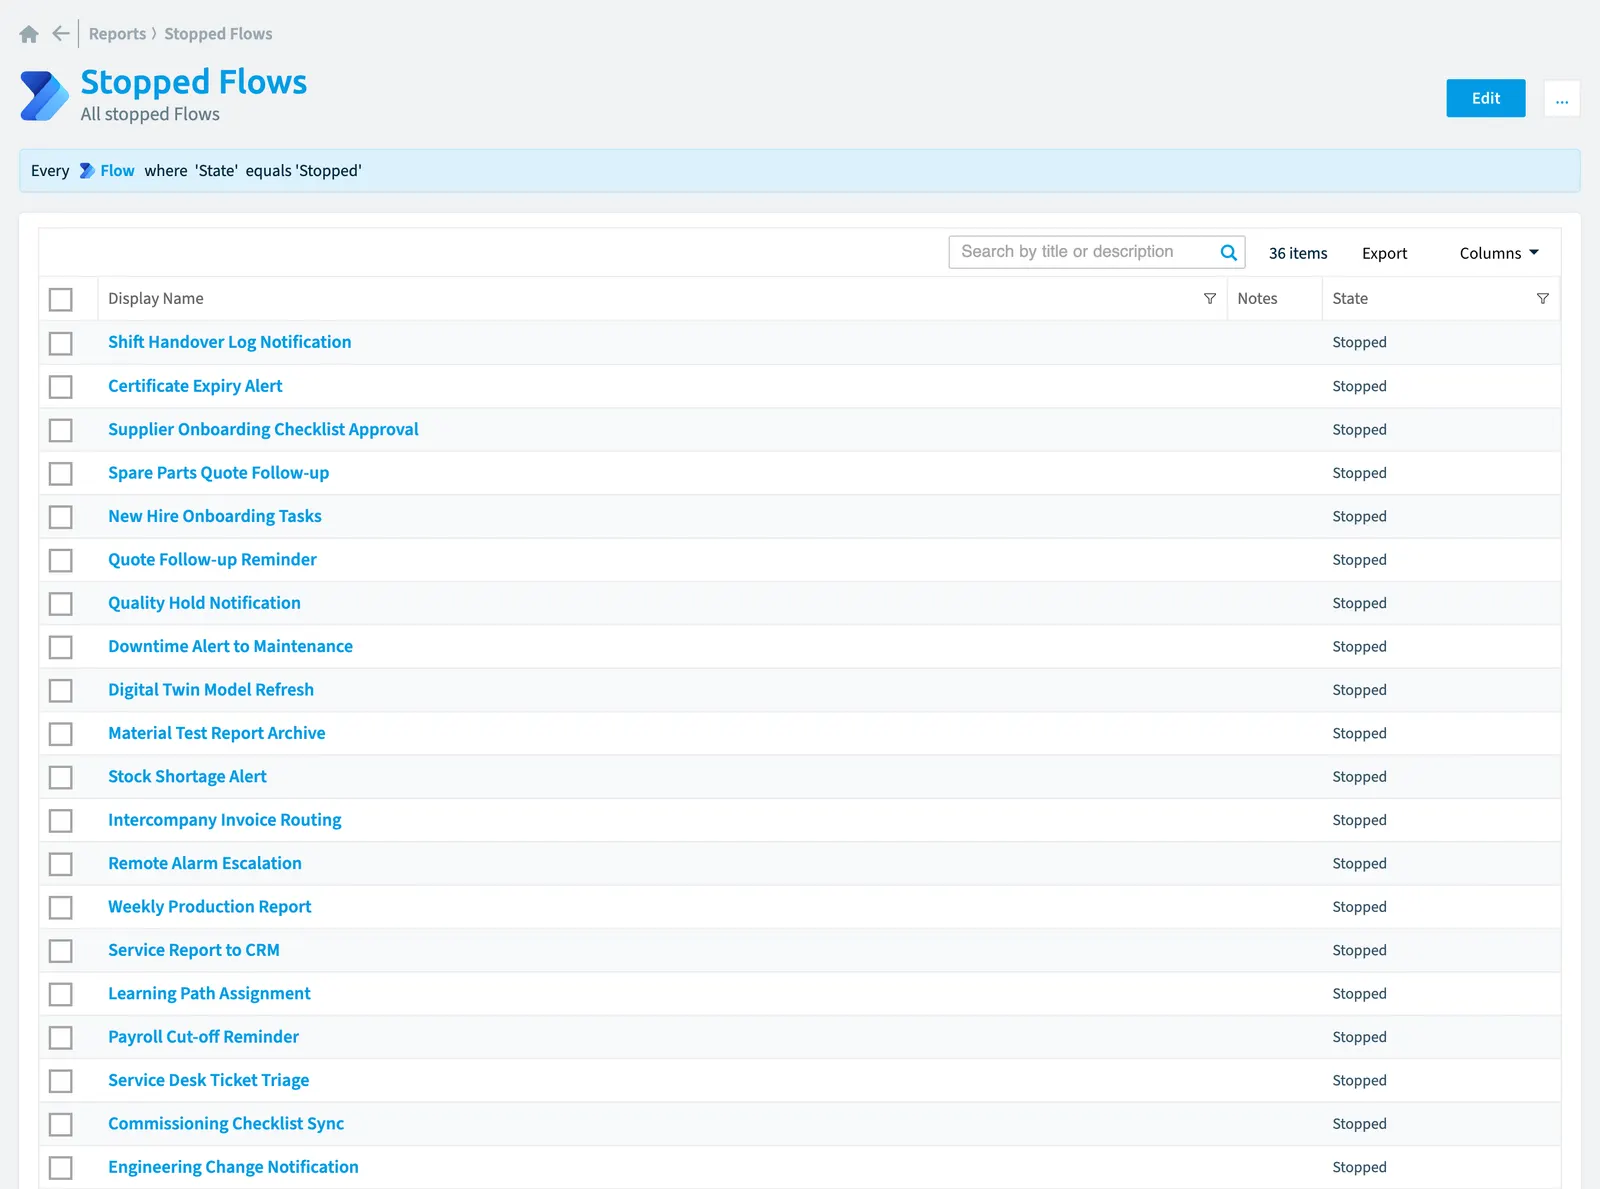
Task: Click the back arrow icon
Action: click(61, 34)
